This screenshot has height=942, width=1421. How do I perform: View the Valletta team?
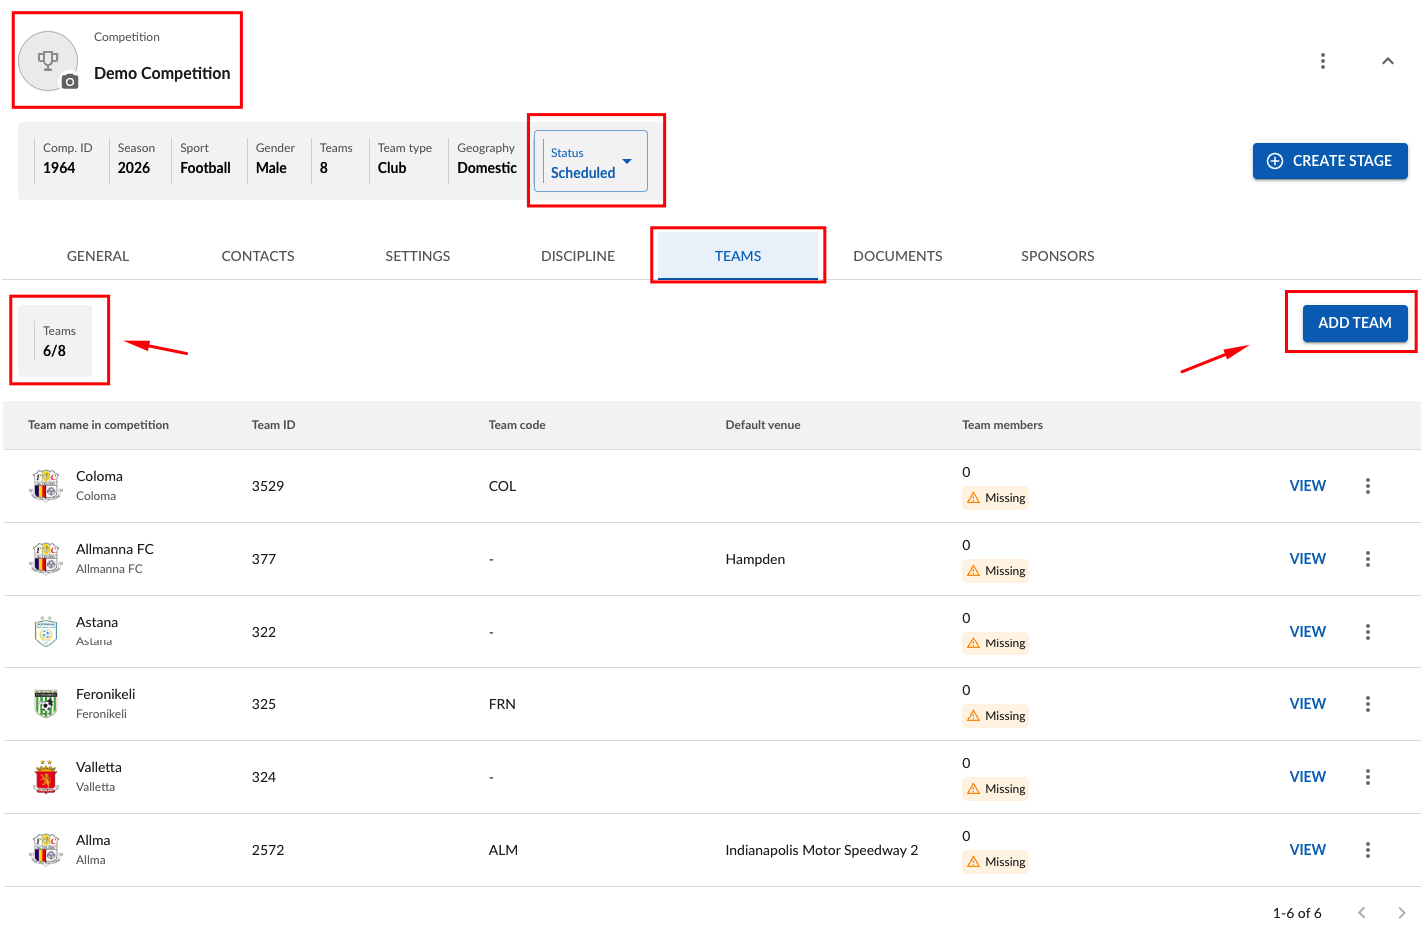tap(1308, 777)
